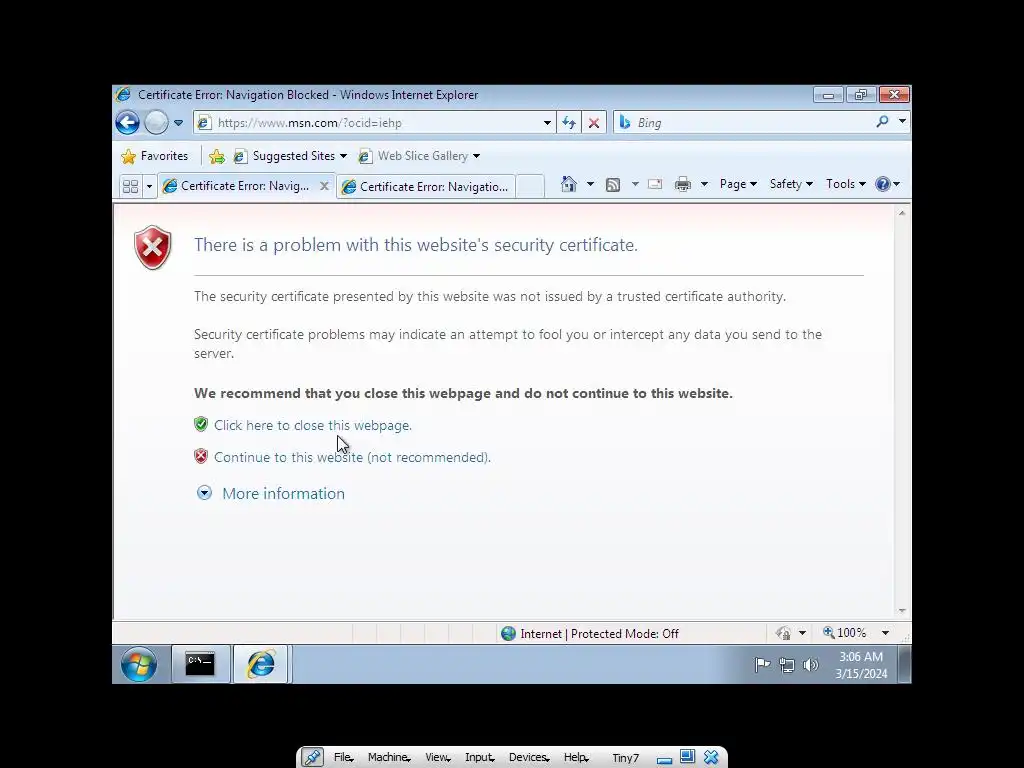
Task: Minimize the Tiny7 VM from mini toolbar
Action: [665, 760]
